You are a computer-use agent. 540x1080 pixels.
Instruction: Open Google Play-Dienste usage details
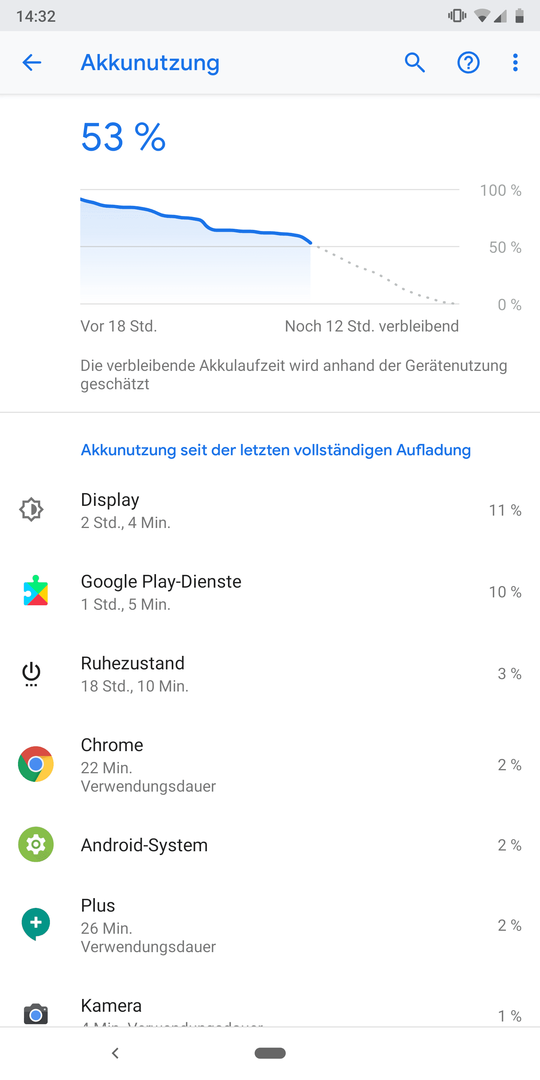coord(270,592)
